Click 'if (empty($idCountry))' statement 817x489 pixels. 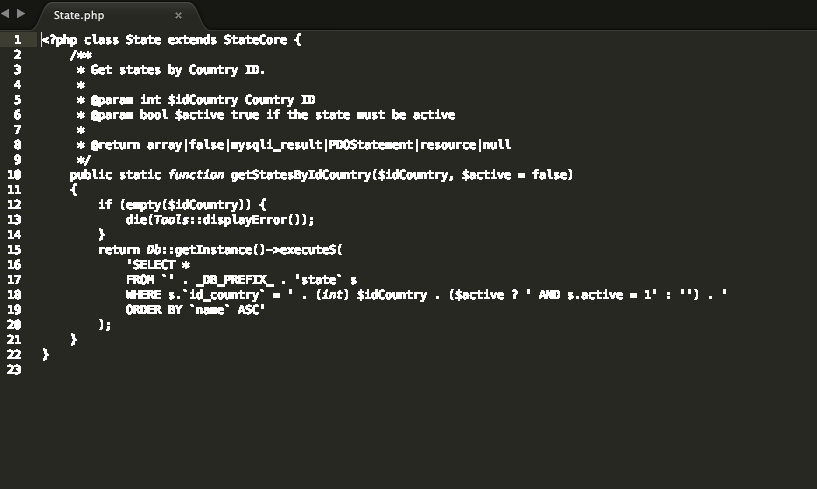click(182, 204)
